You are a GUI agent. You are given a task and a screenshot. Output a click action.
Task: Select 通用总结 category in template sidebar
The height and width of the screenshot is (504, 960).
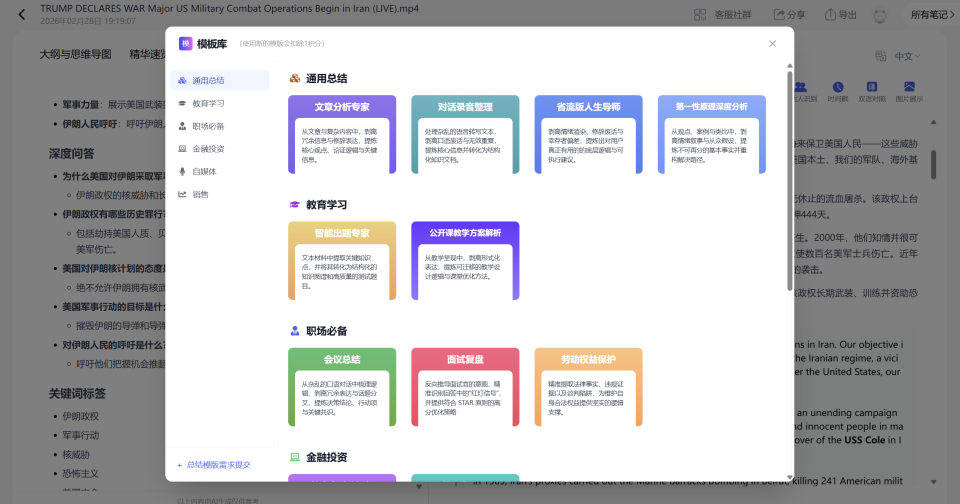coord(220,80)
